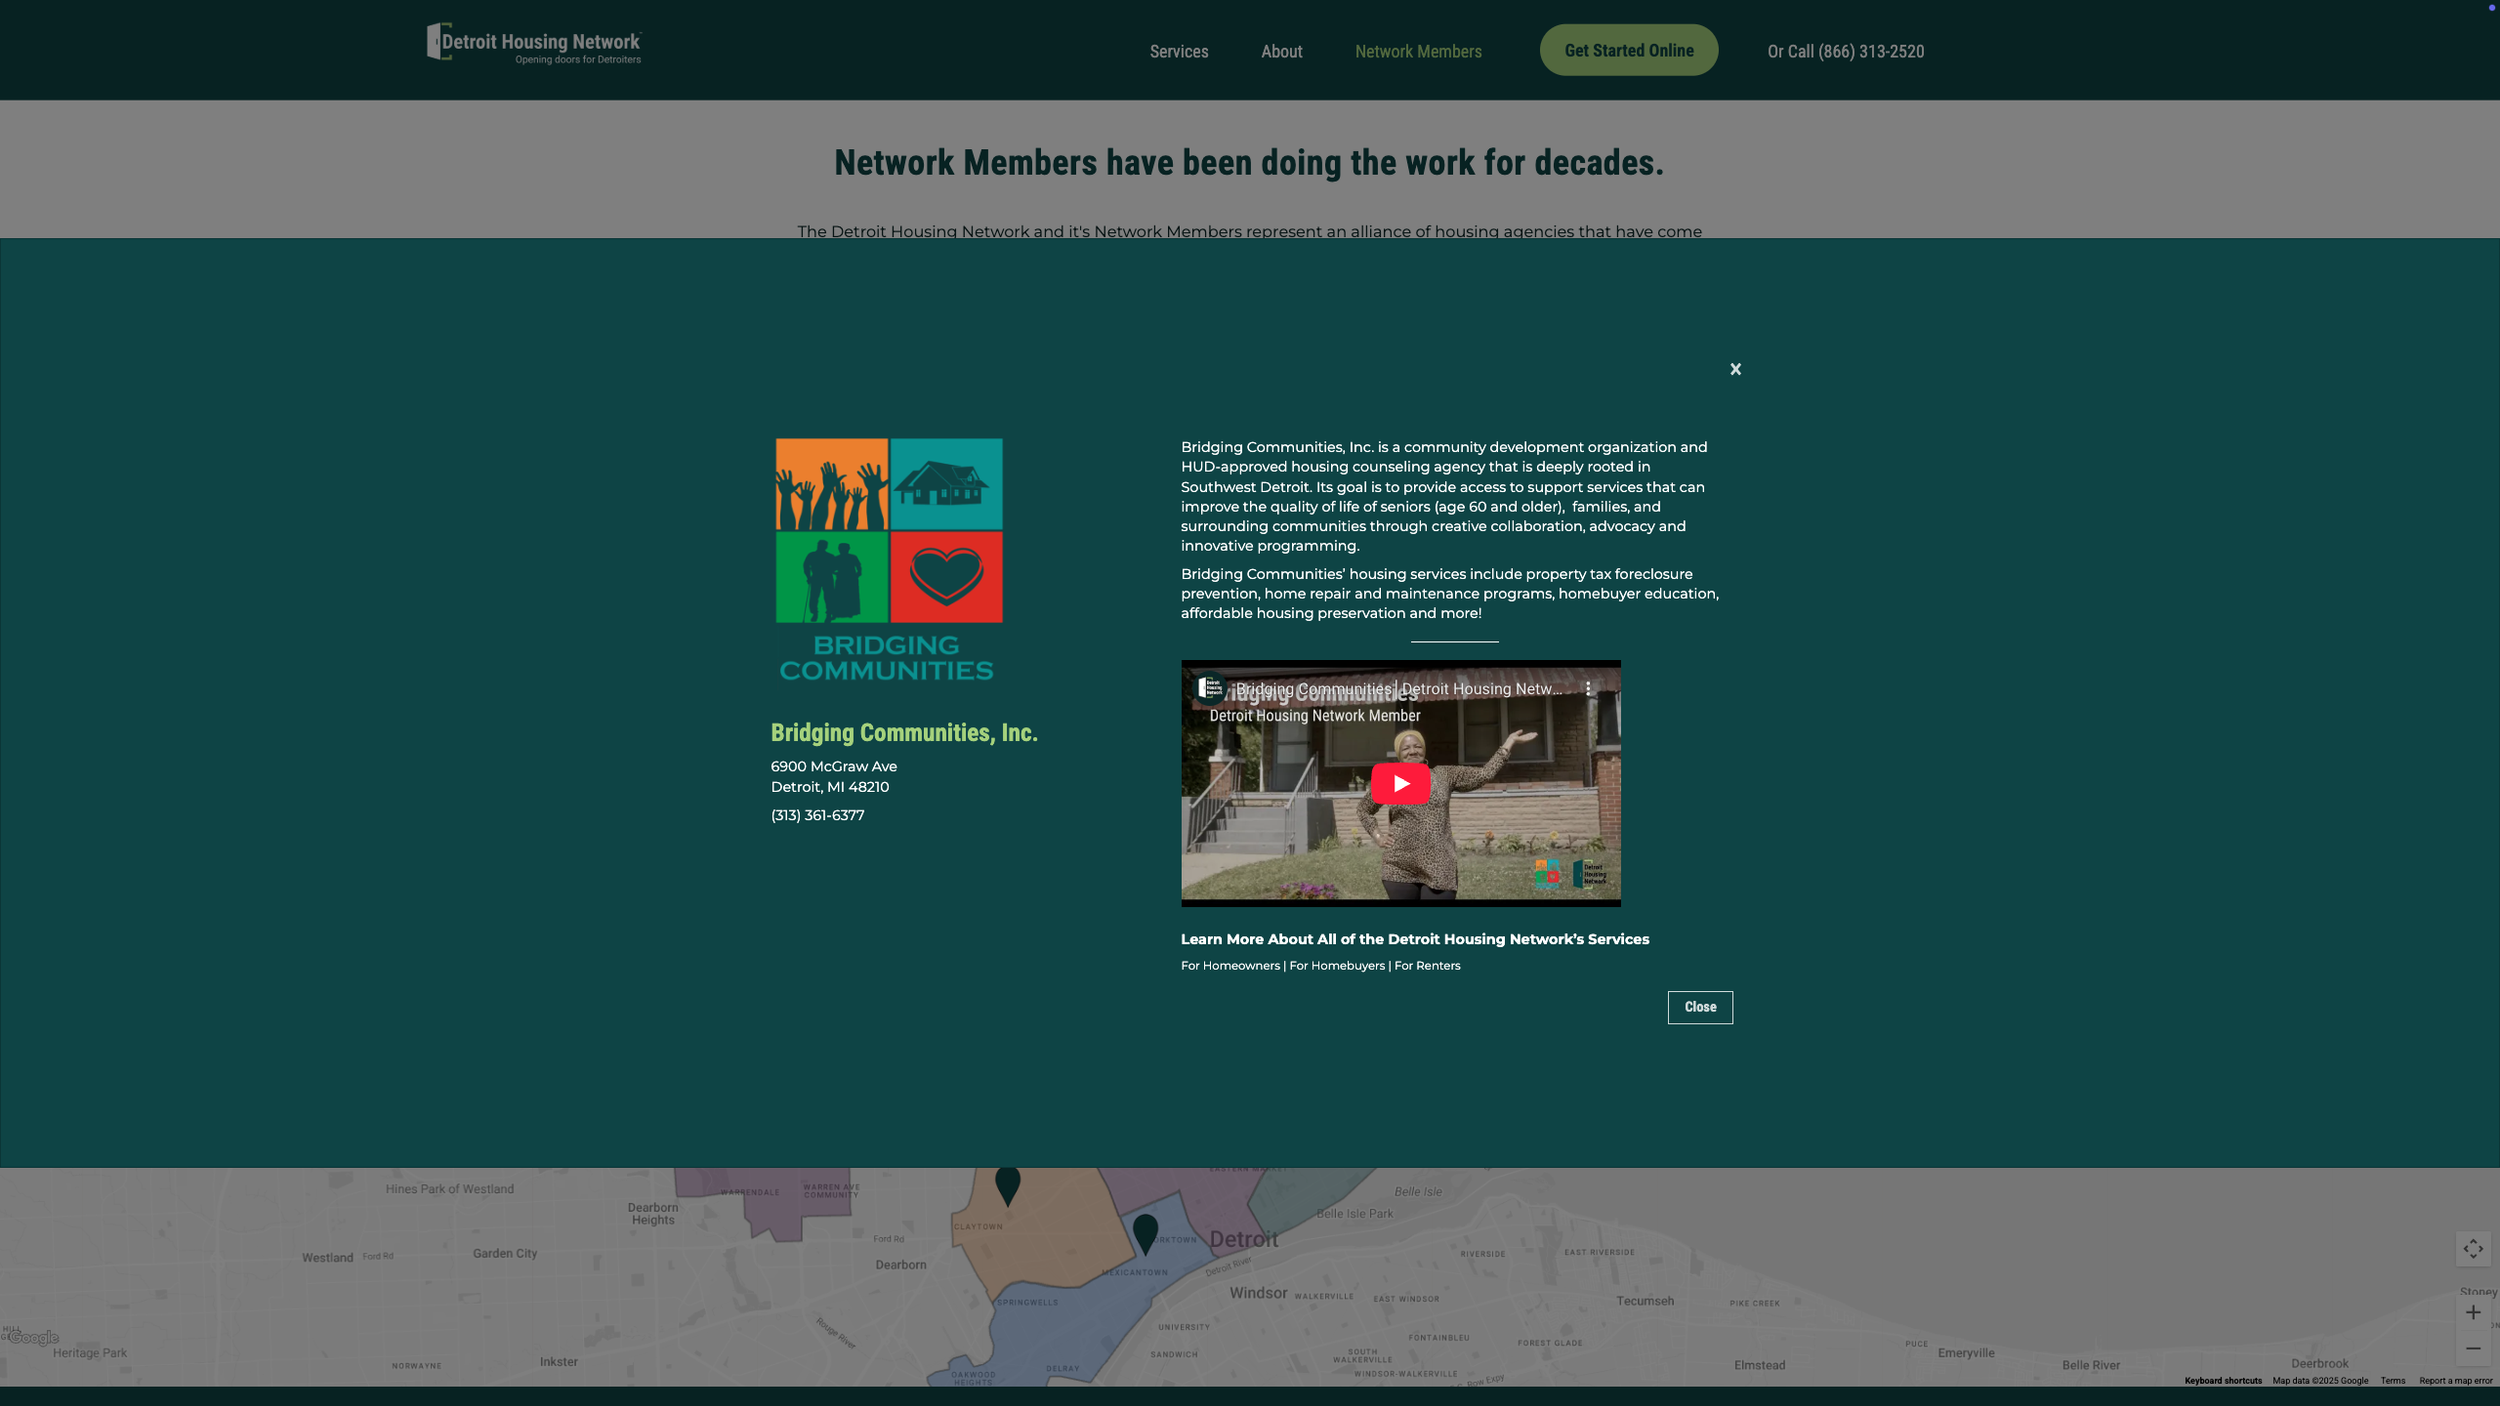Image resolution: width=2500 pixels, height=1406 pixels.
Task: Open the For Renters link
Action: click(x=1427, y=965)
